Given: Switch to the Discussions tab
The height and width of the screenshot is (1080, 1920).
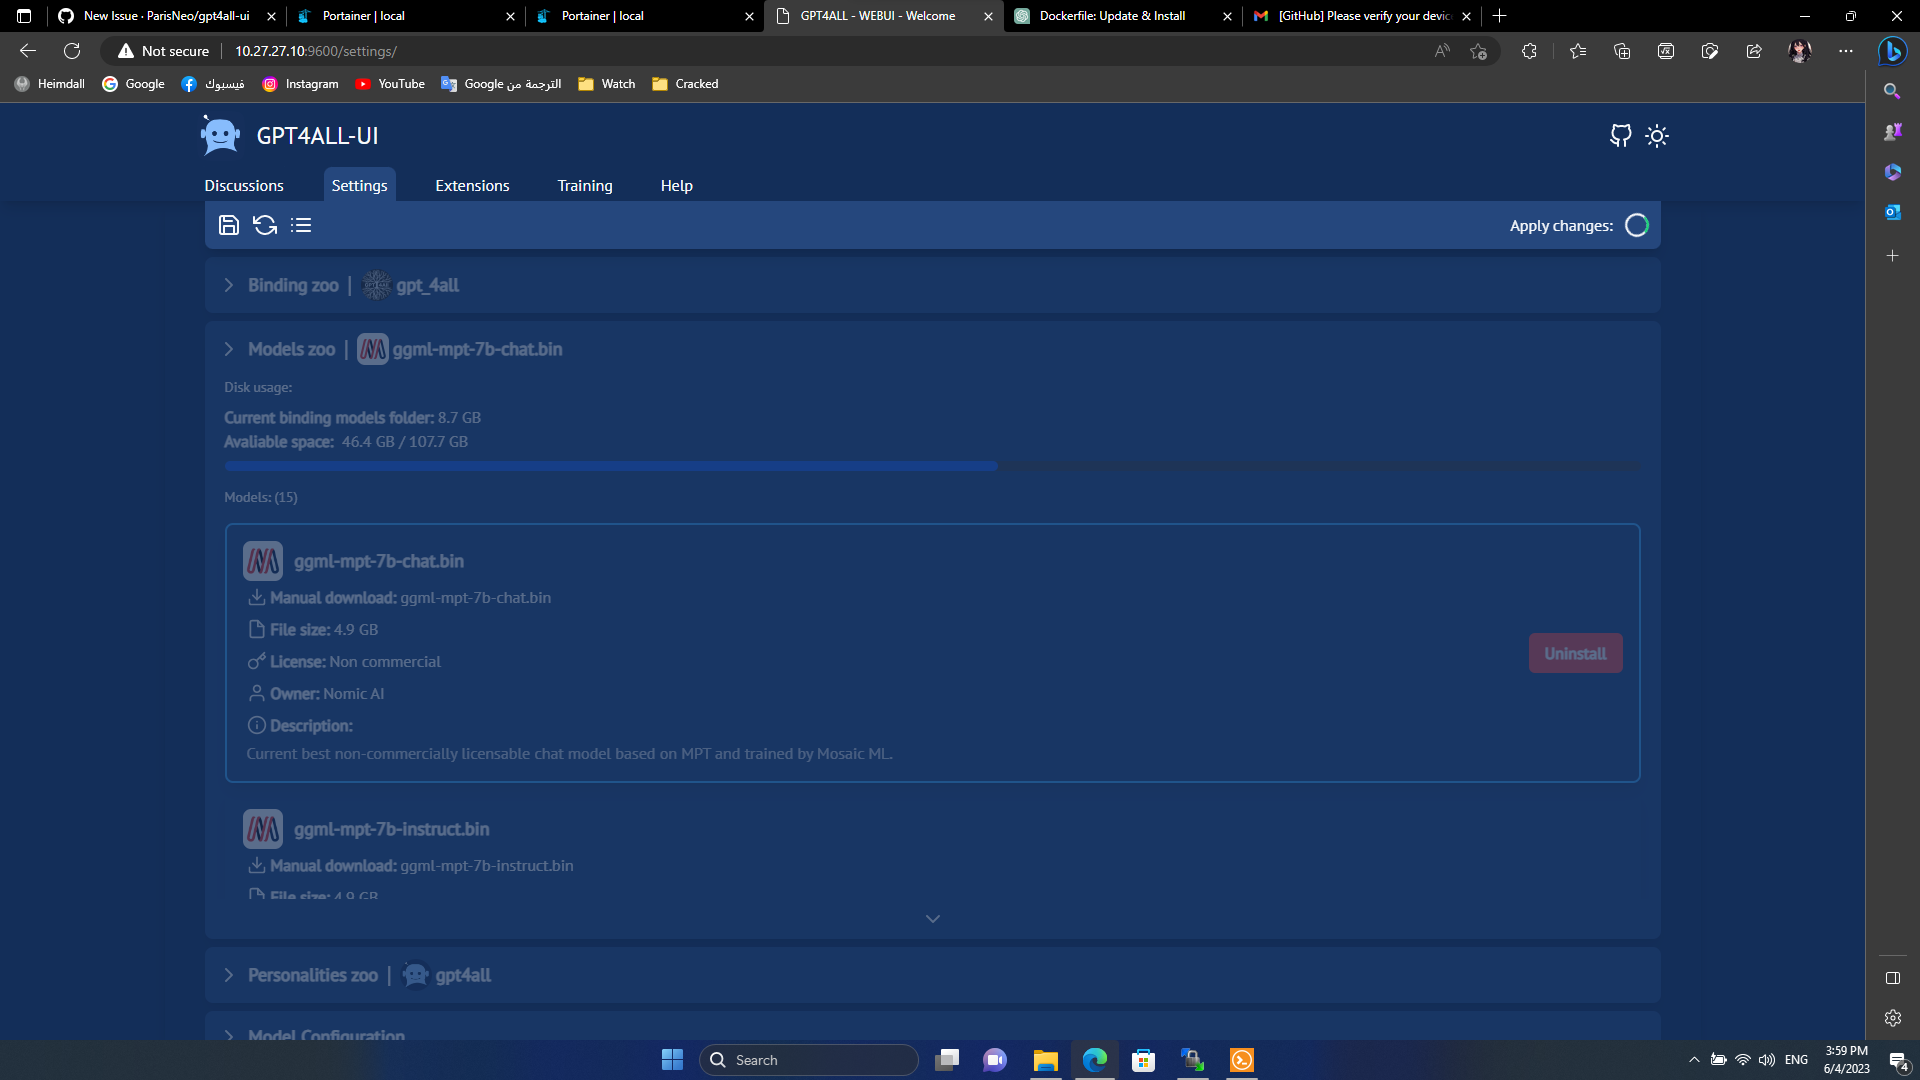Looking at the screenshot, I should tap(244, 185).
